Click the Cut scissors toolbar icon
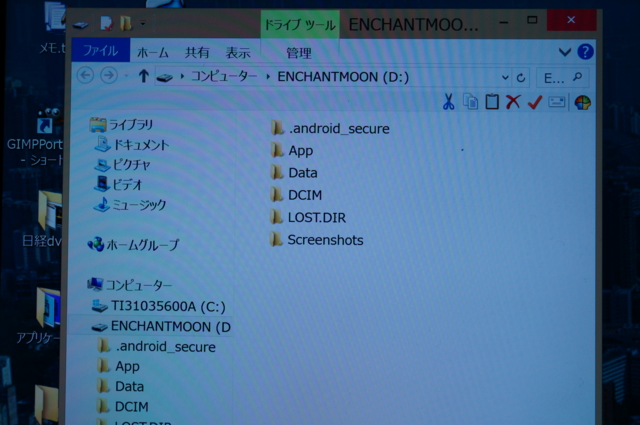The height and width of the screenshot is (425, 640). [448, 102]
